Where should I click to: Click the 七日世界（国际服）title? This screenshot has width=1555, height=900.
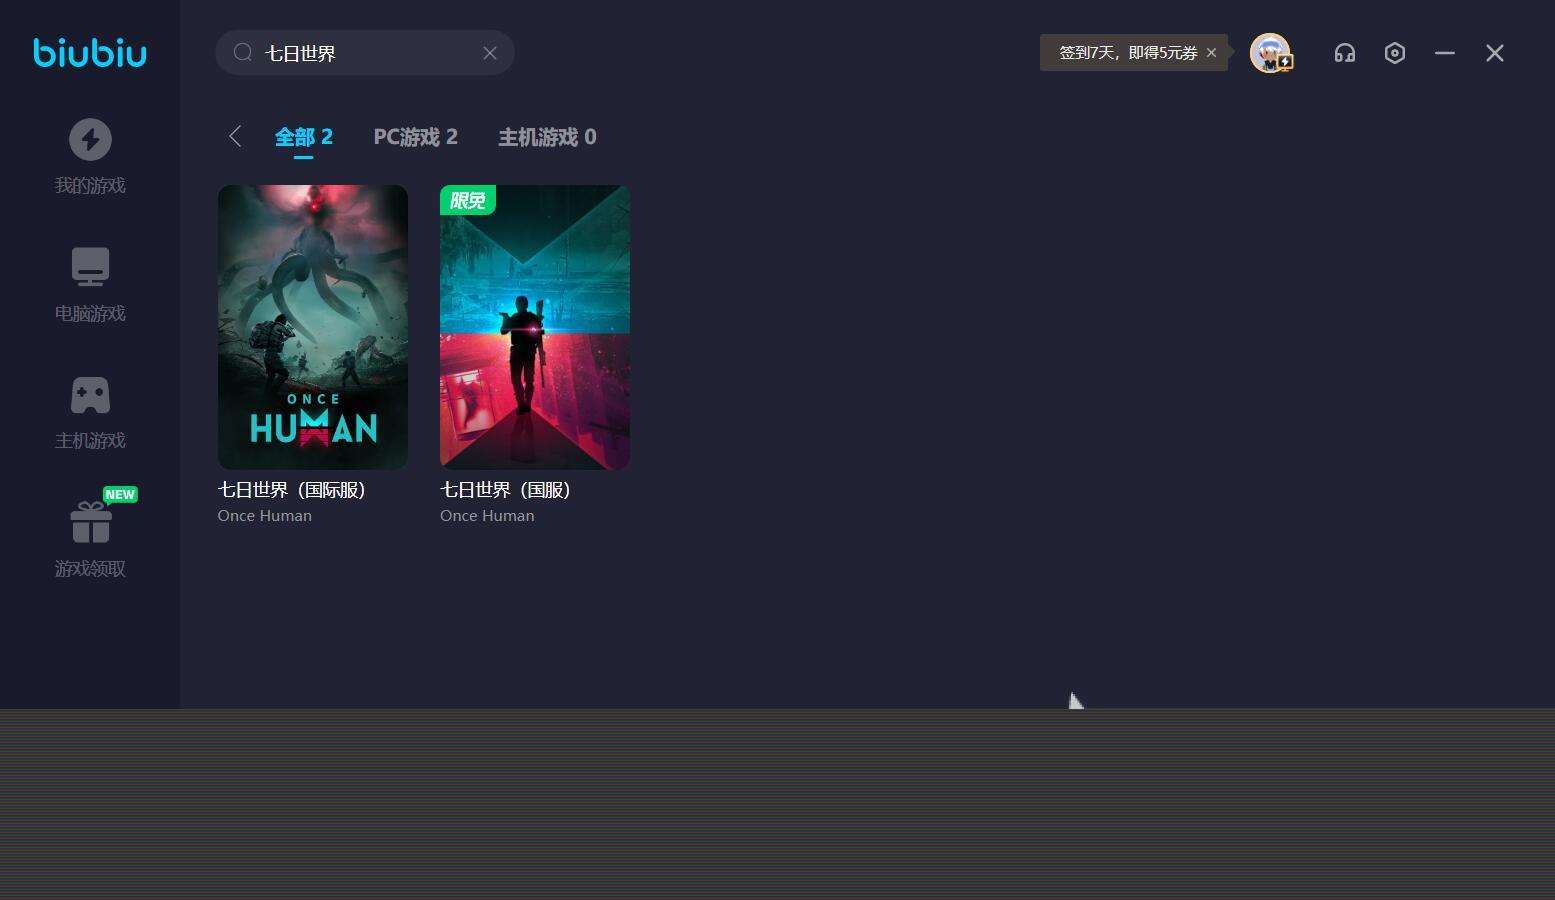pyautogui.click(x=295, y=490)
